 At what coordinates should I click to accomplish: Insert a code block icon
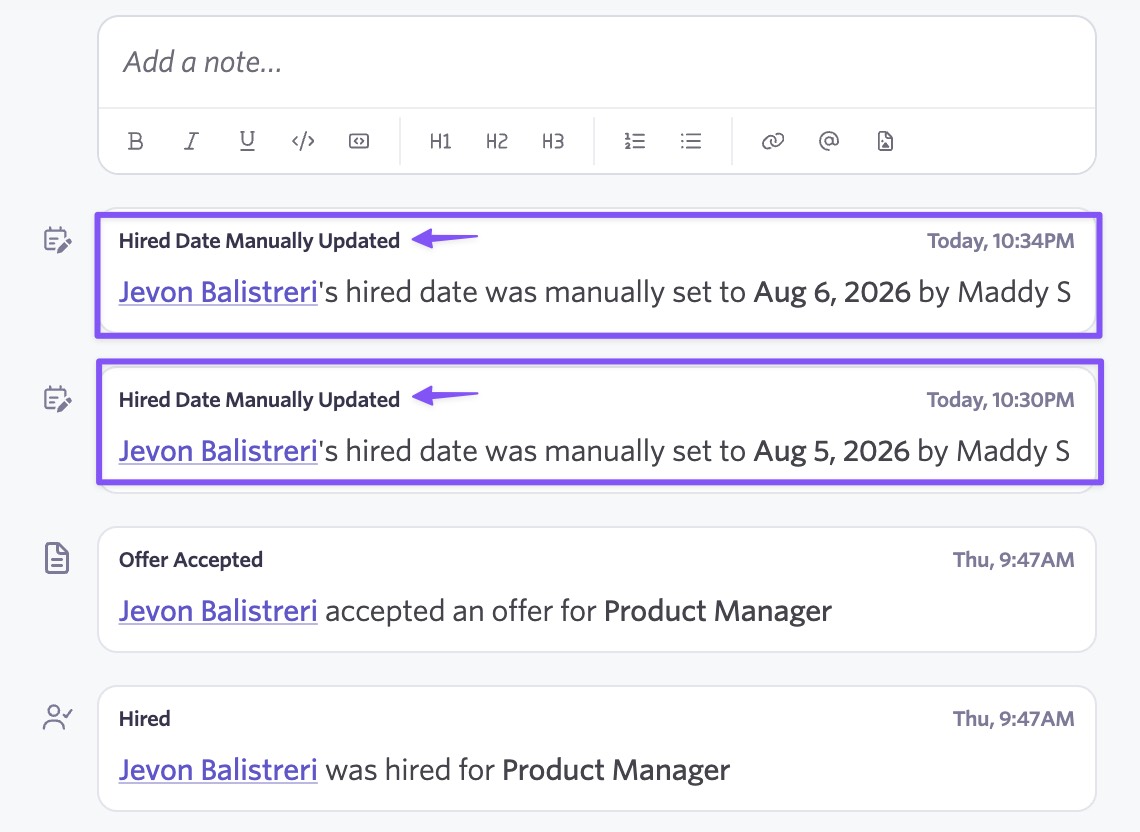[x=359, y=141]
